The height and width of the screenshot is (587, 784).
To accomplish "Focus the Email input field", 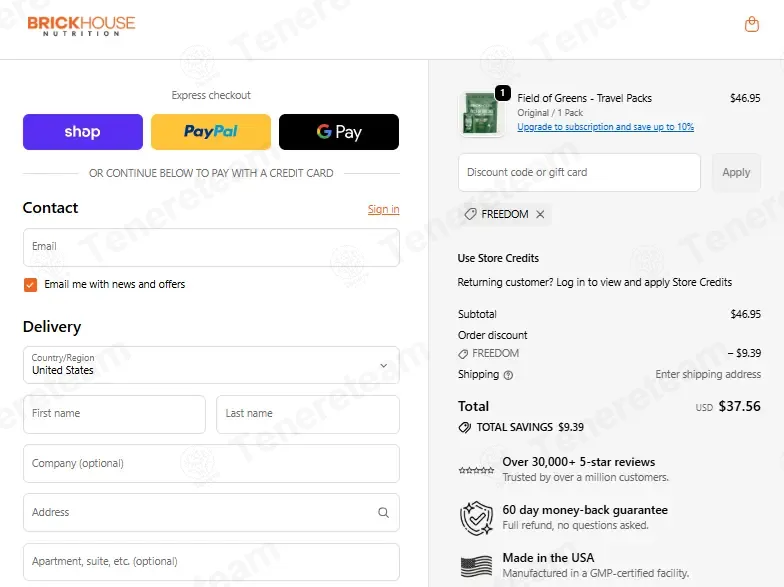I will click(211, 248).
